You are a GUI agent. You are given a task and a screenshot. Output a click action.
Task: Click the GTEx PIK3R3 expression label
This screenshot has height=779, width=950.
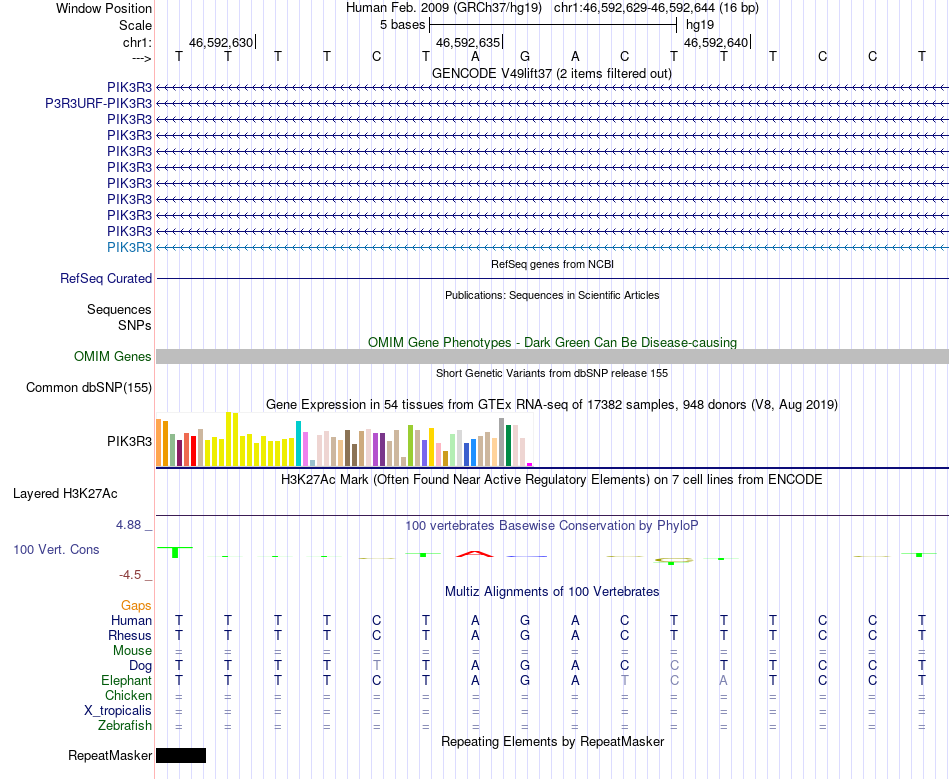(130, 442)
